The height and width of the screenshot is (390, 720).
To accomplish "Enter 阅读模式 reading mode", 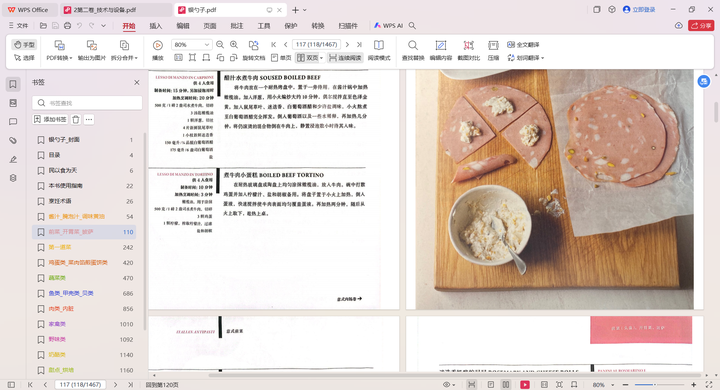I will tap(379, 50).
